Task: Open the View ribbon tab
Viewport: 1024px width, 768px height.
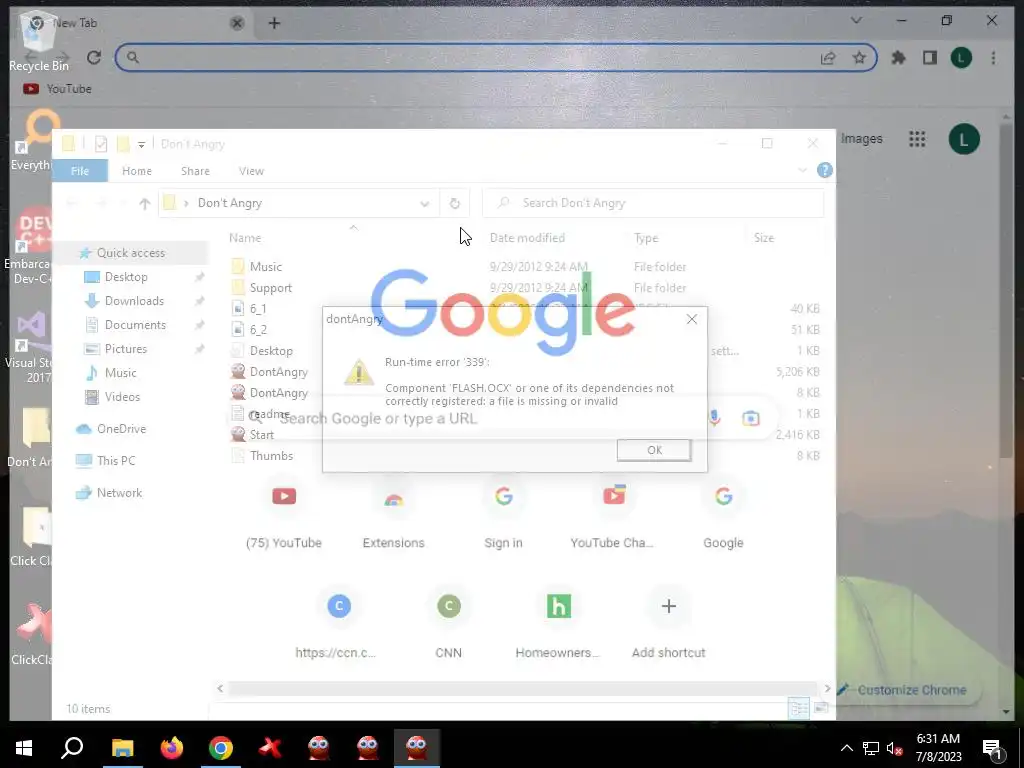Action: coord(251,171)
